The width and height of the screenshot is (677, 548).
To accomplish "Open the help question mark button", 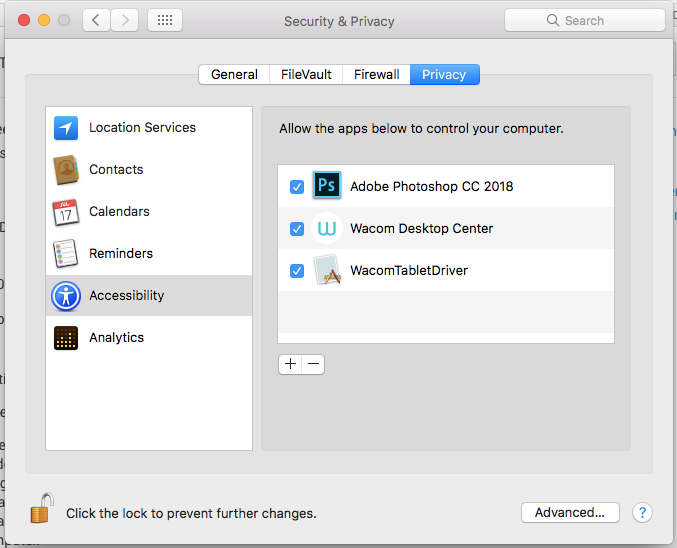I will [x=642, y=512].
